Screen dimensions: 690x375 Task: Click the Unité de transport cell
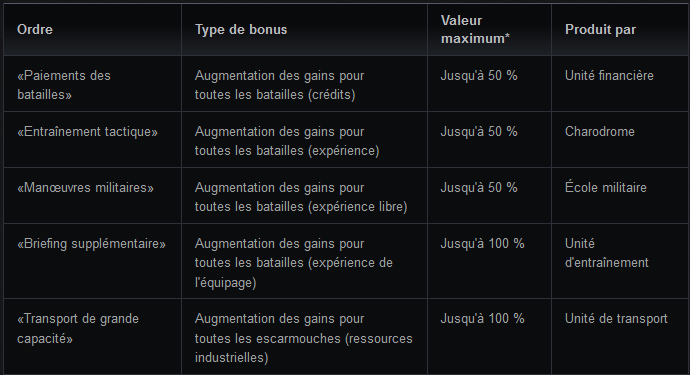[616, 319]
